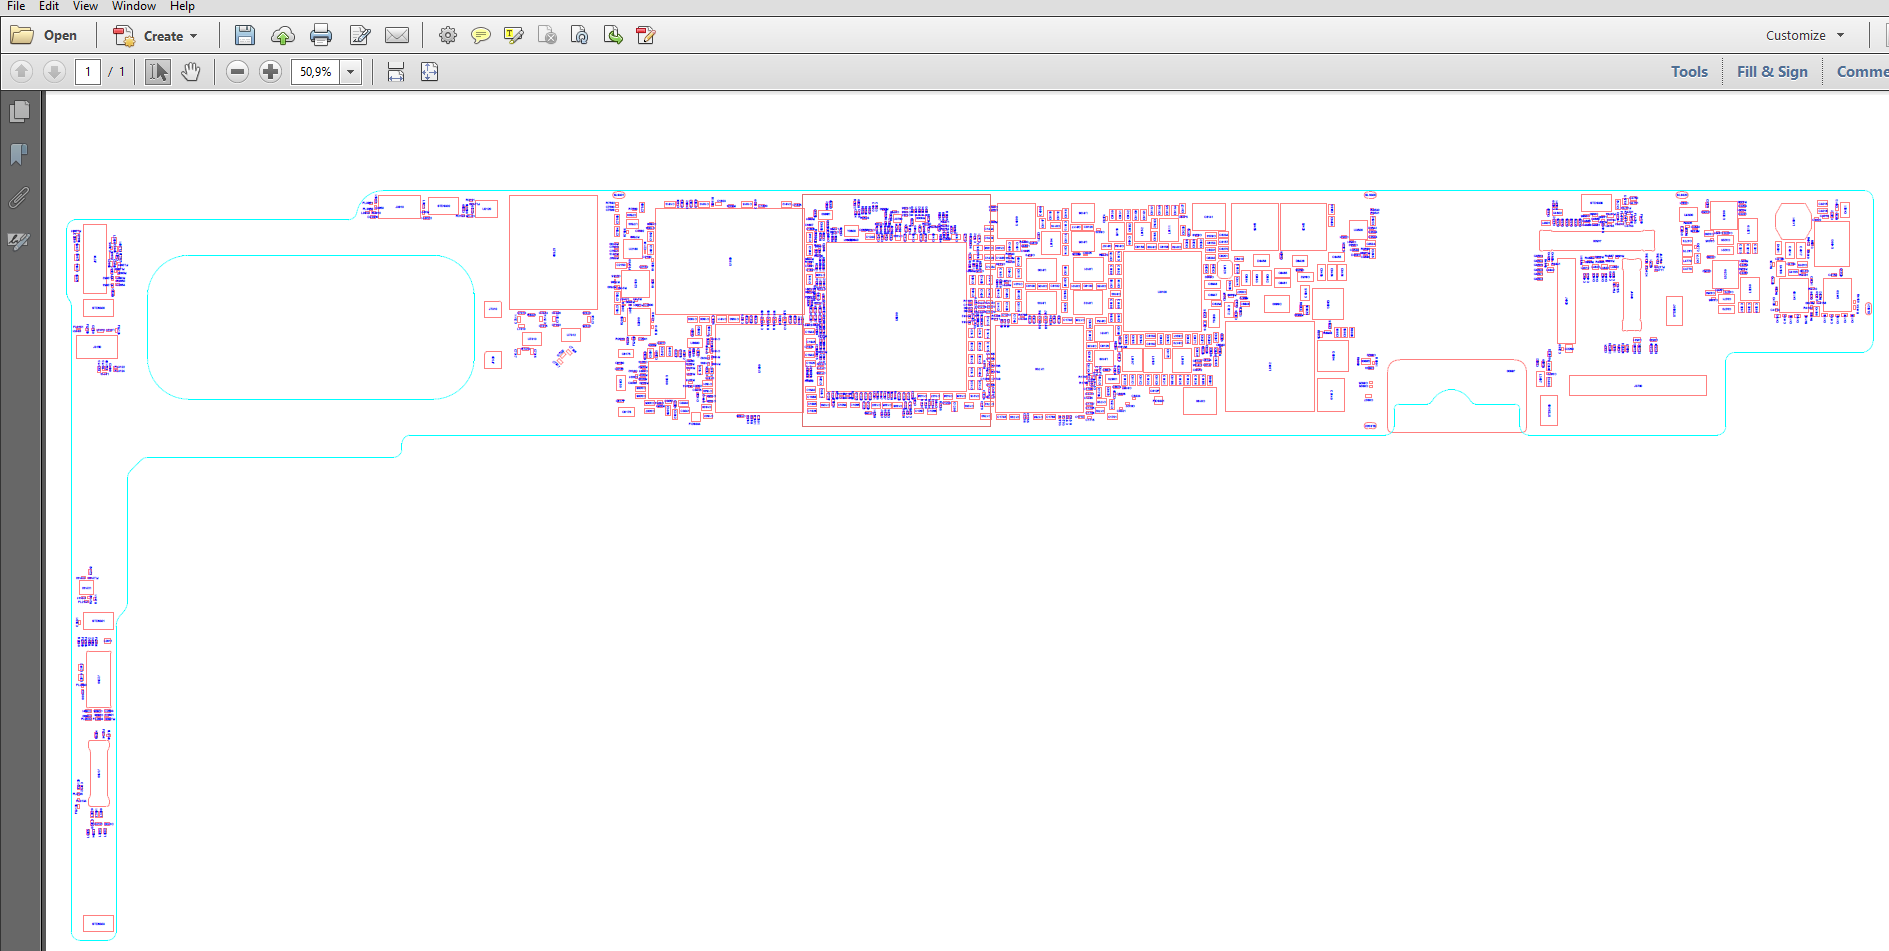
Task: Click the Save file icon
Action: coord(244,36)
